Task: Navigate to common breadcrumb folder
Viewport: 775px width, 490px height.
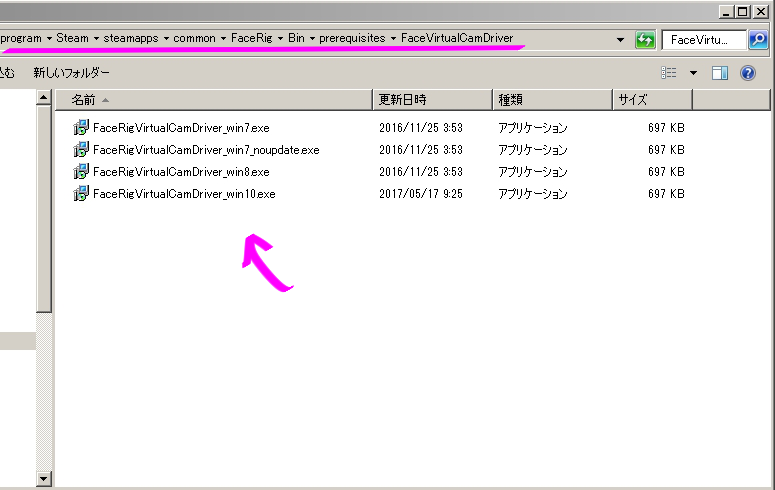Action: point(194,38)
